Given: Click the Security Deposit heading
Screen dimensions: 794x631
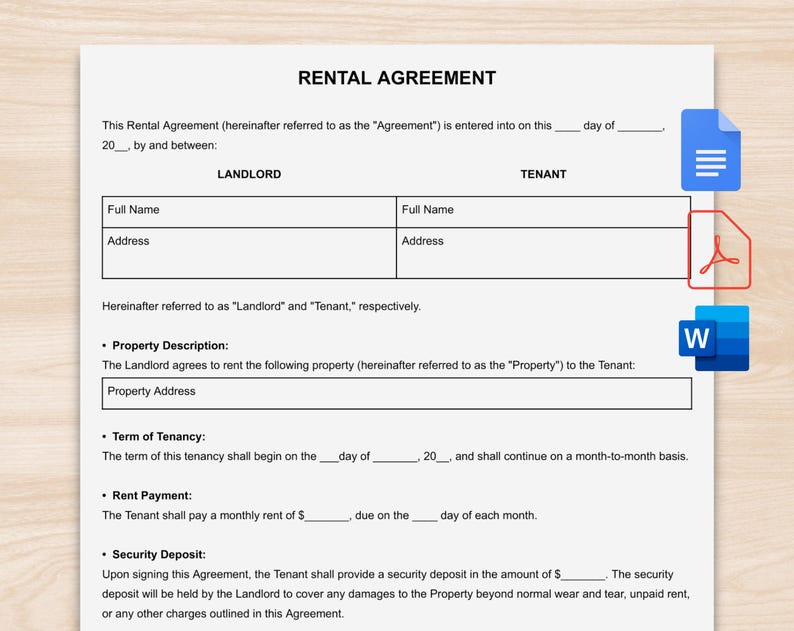Looking at the screenshot, I should 159,555.
